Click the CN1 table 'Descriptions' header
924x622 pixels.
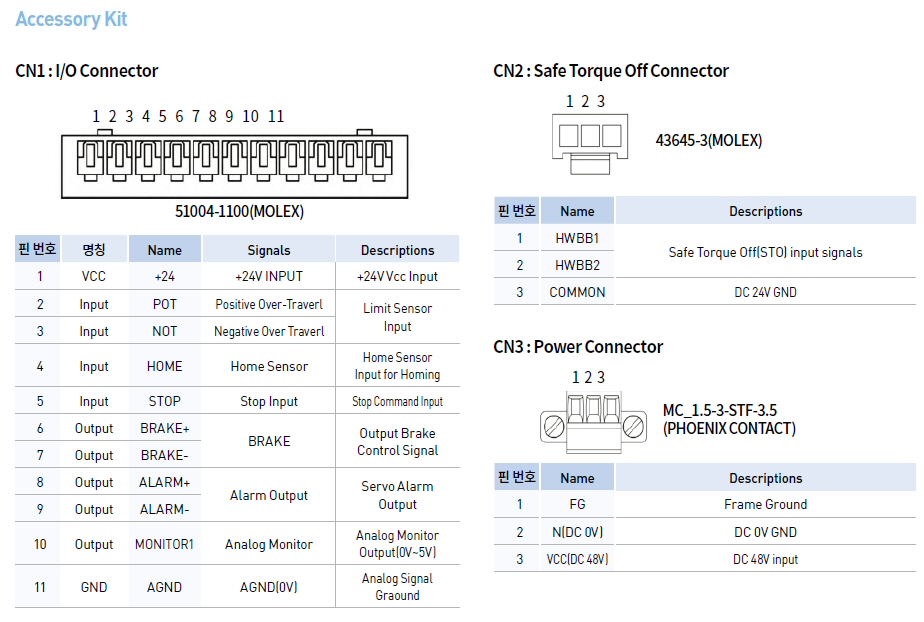(398, 250)
